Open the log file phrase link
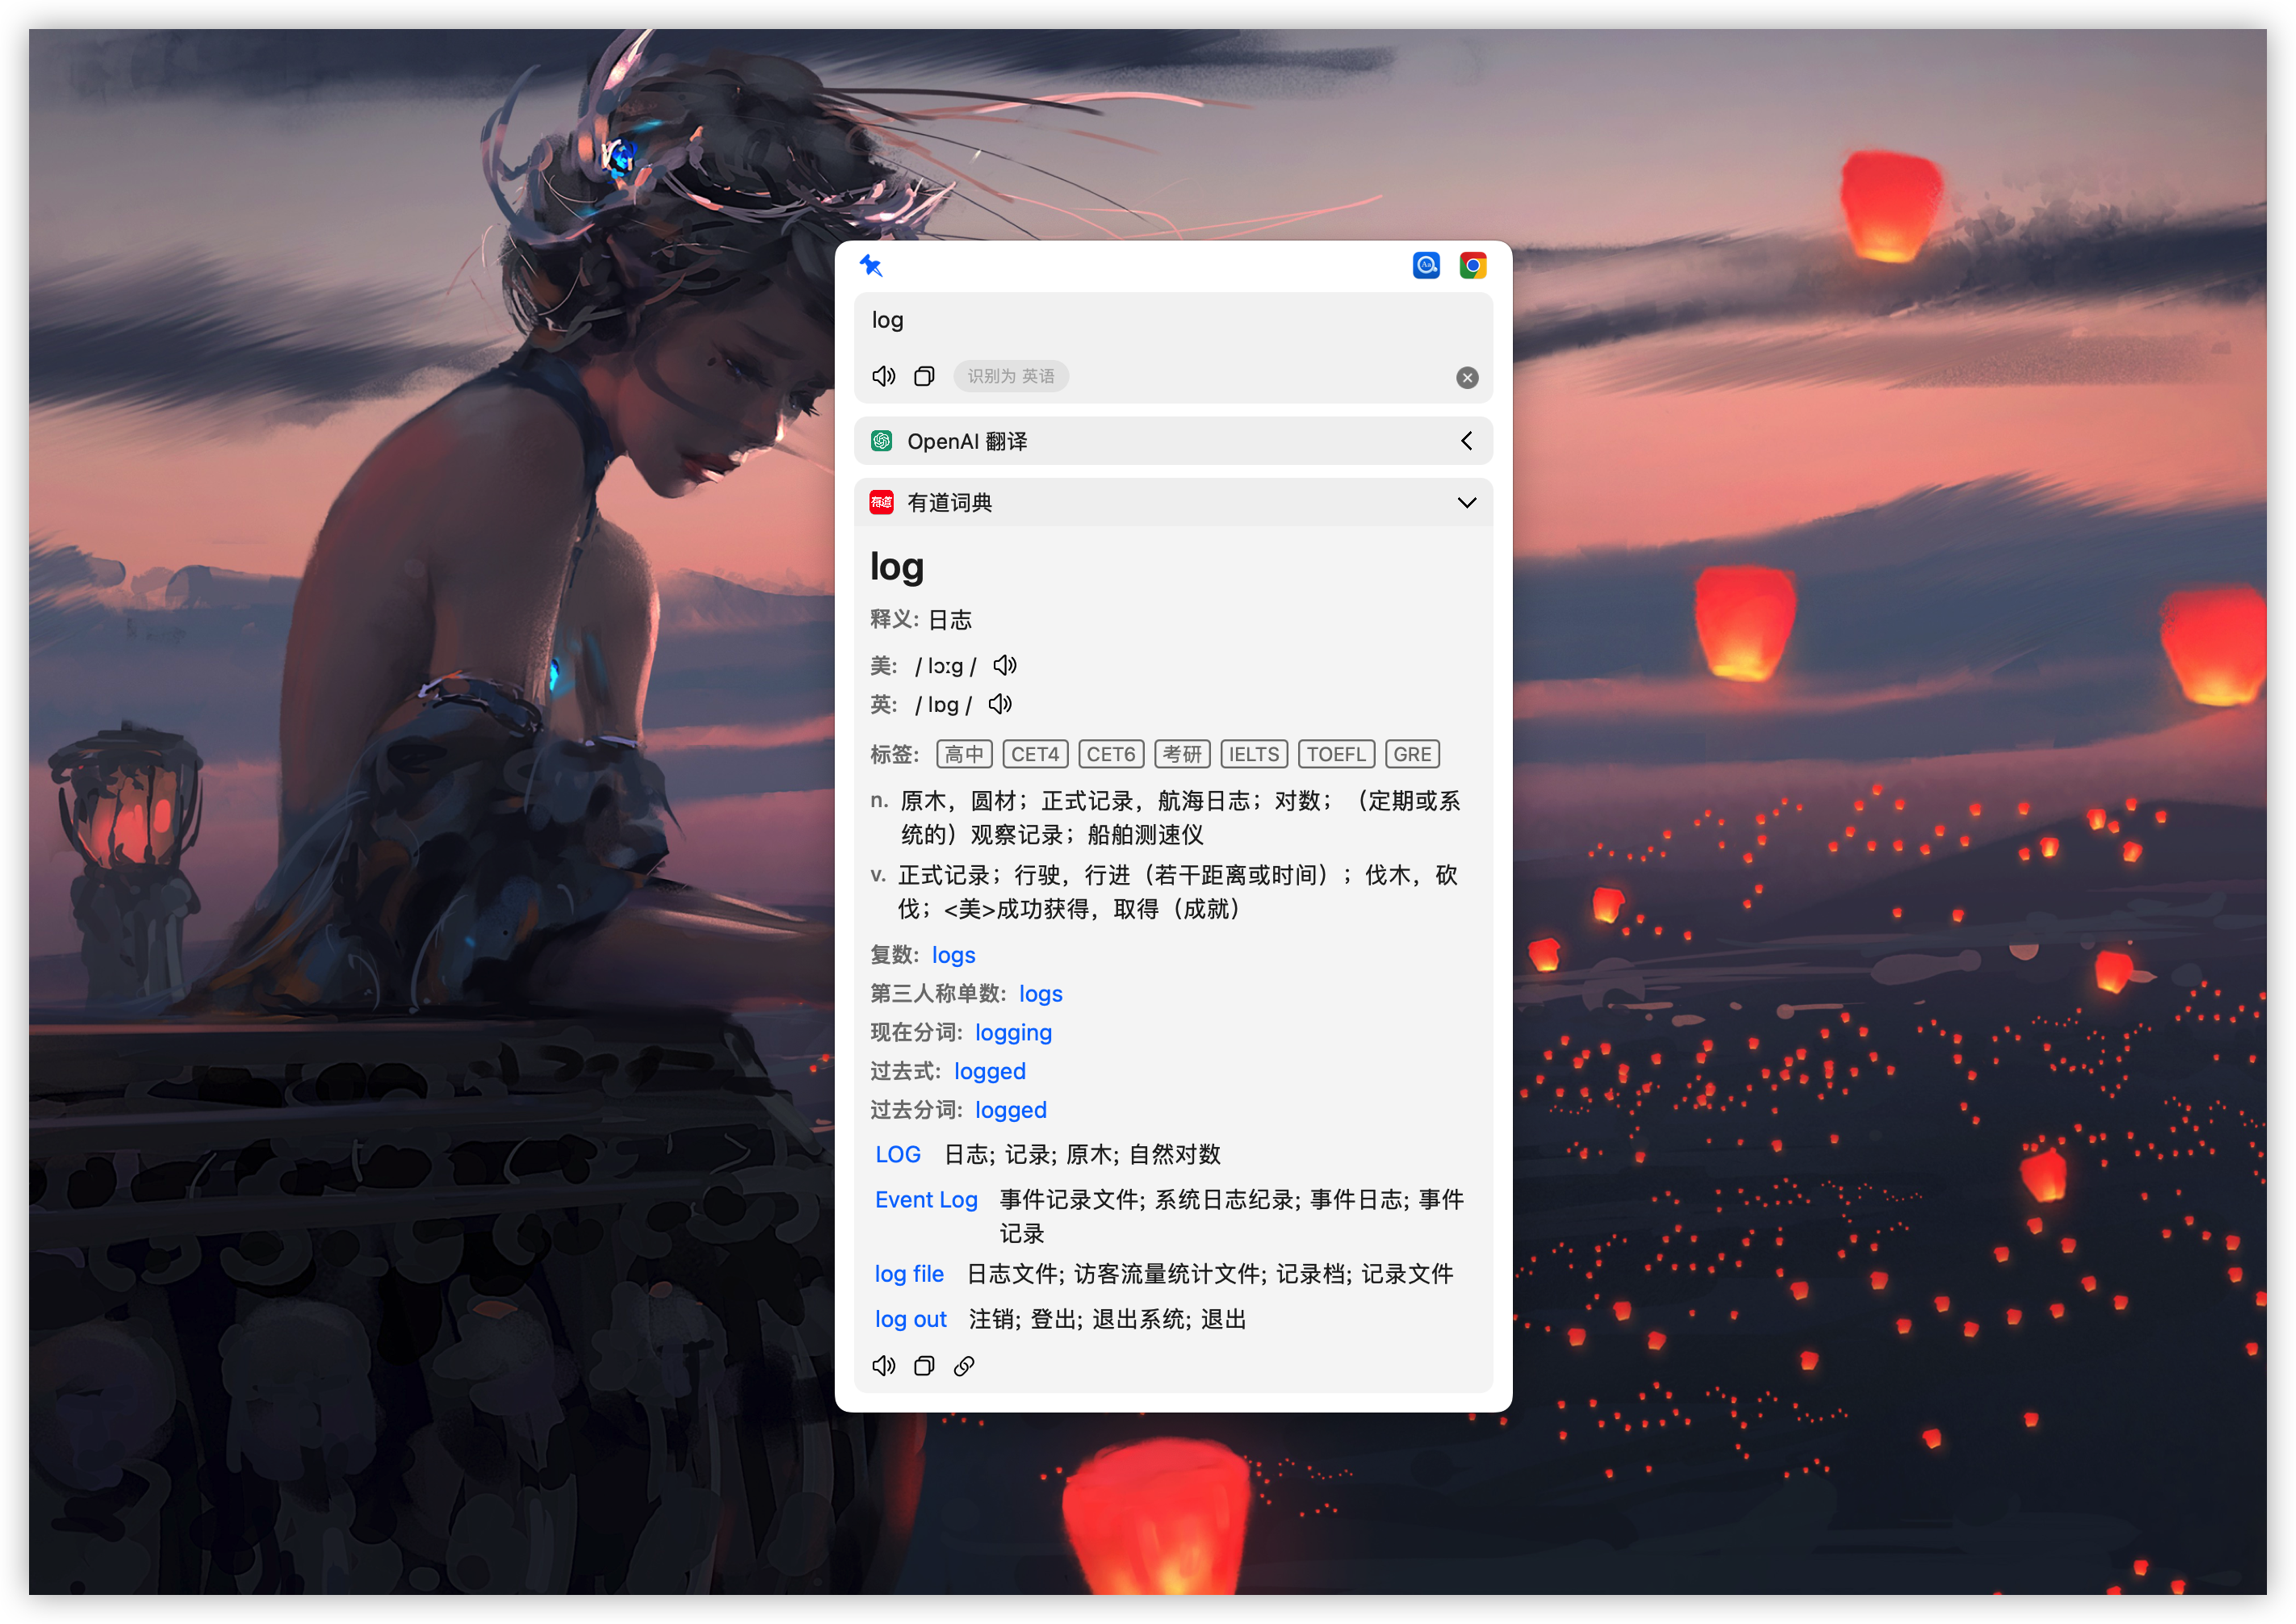The width and height of the screenshot is (2296, 1624). tap(909, 1274)
